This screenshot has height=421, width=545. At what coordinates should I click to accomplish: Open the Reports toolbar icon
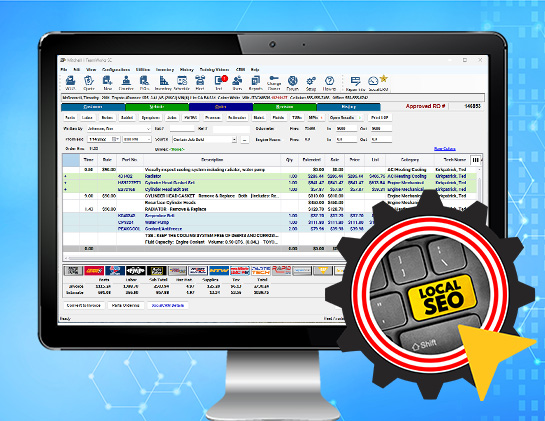tap(256, 83)
